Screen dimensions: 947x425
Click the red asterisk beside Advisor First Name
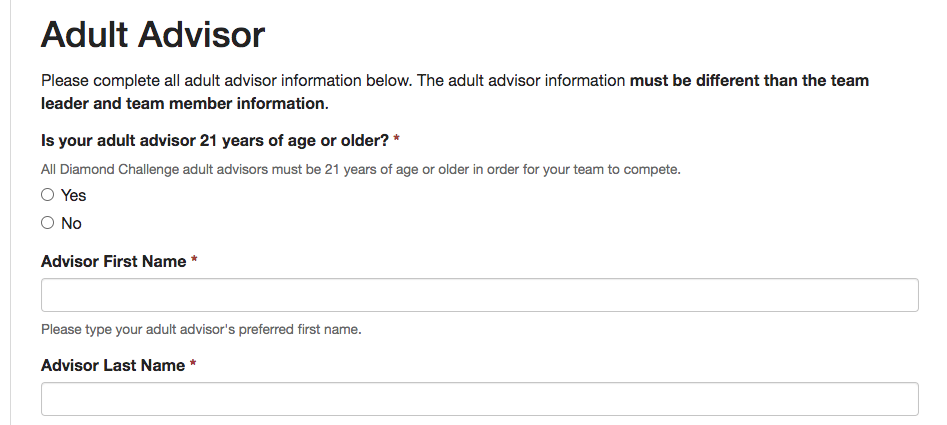(x=194, y=261)
